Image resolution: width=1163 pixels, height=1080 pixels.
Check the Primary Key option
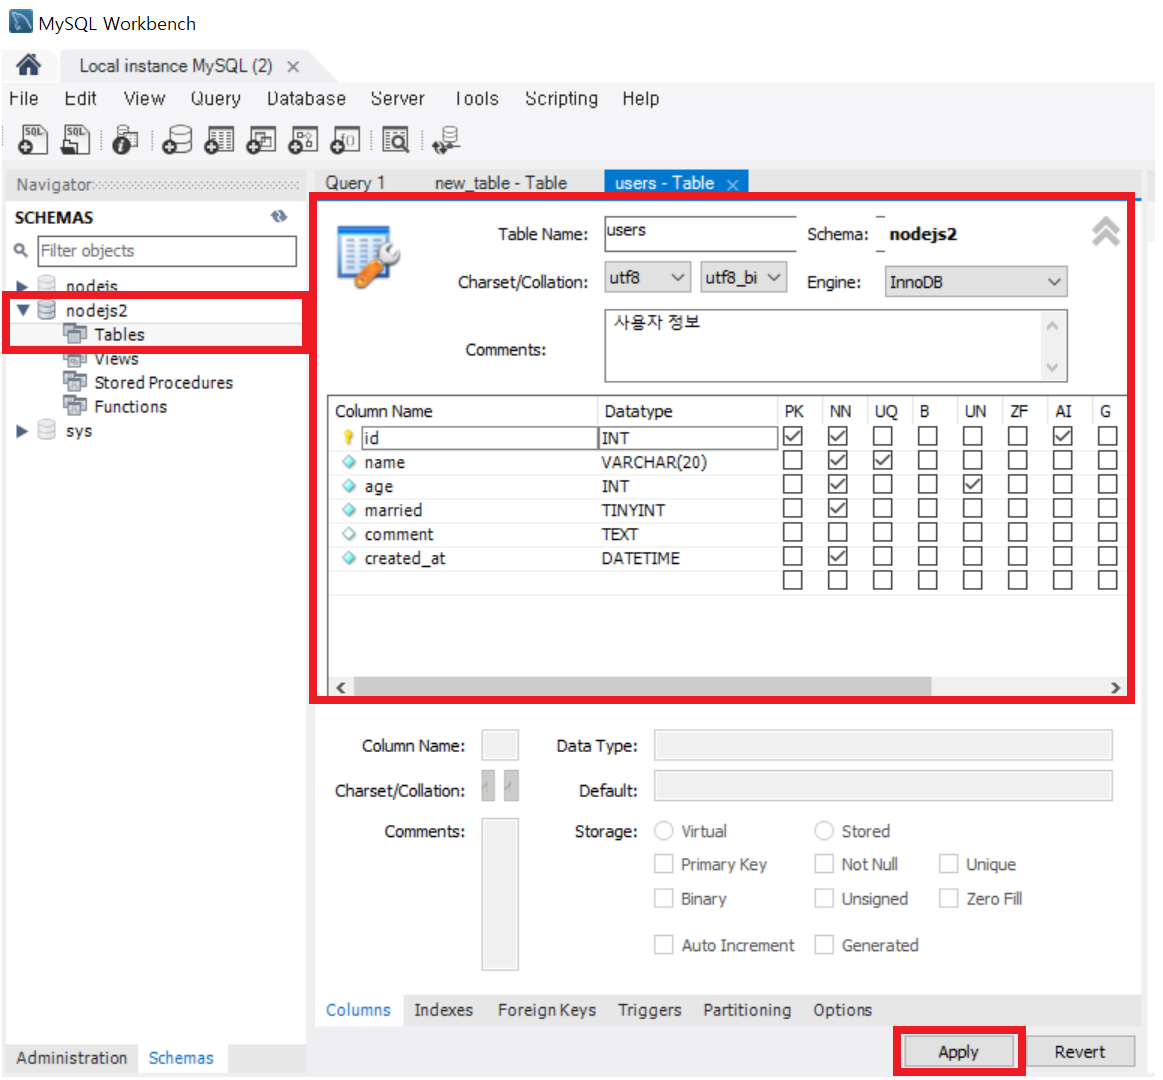point(663,864)
